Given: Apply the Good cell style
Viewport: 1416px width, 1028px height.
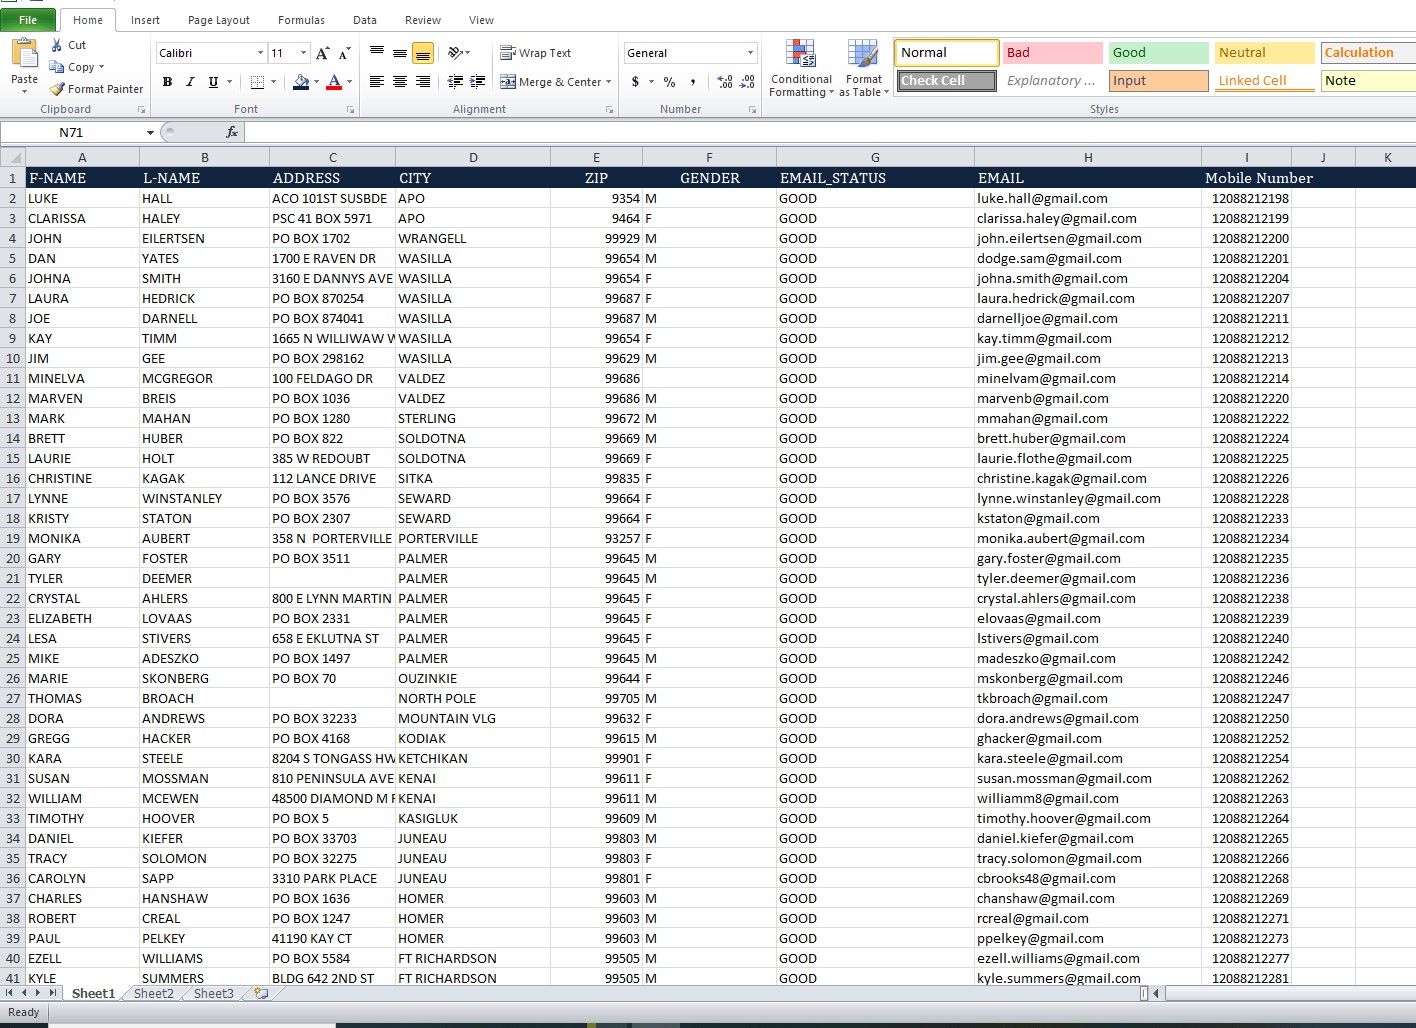Looking at the screenshot, I should 1158,53.
